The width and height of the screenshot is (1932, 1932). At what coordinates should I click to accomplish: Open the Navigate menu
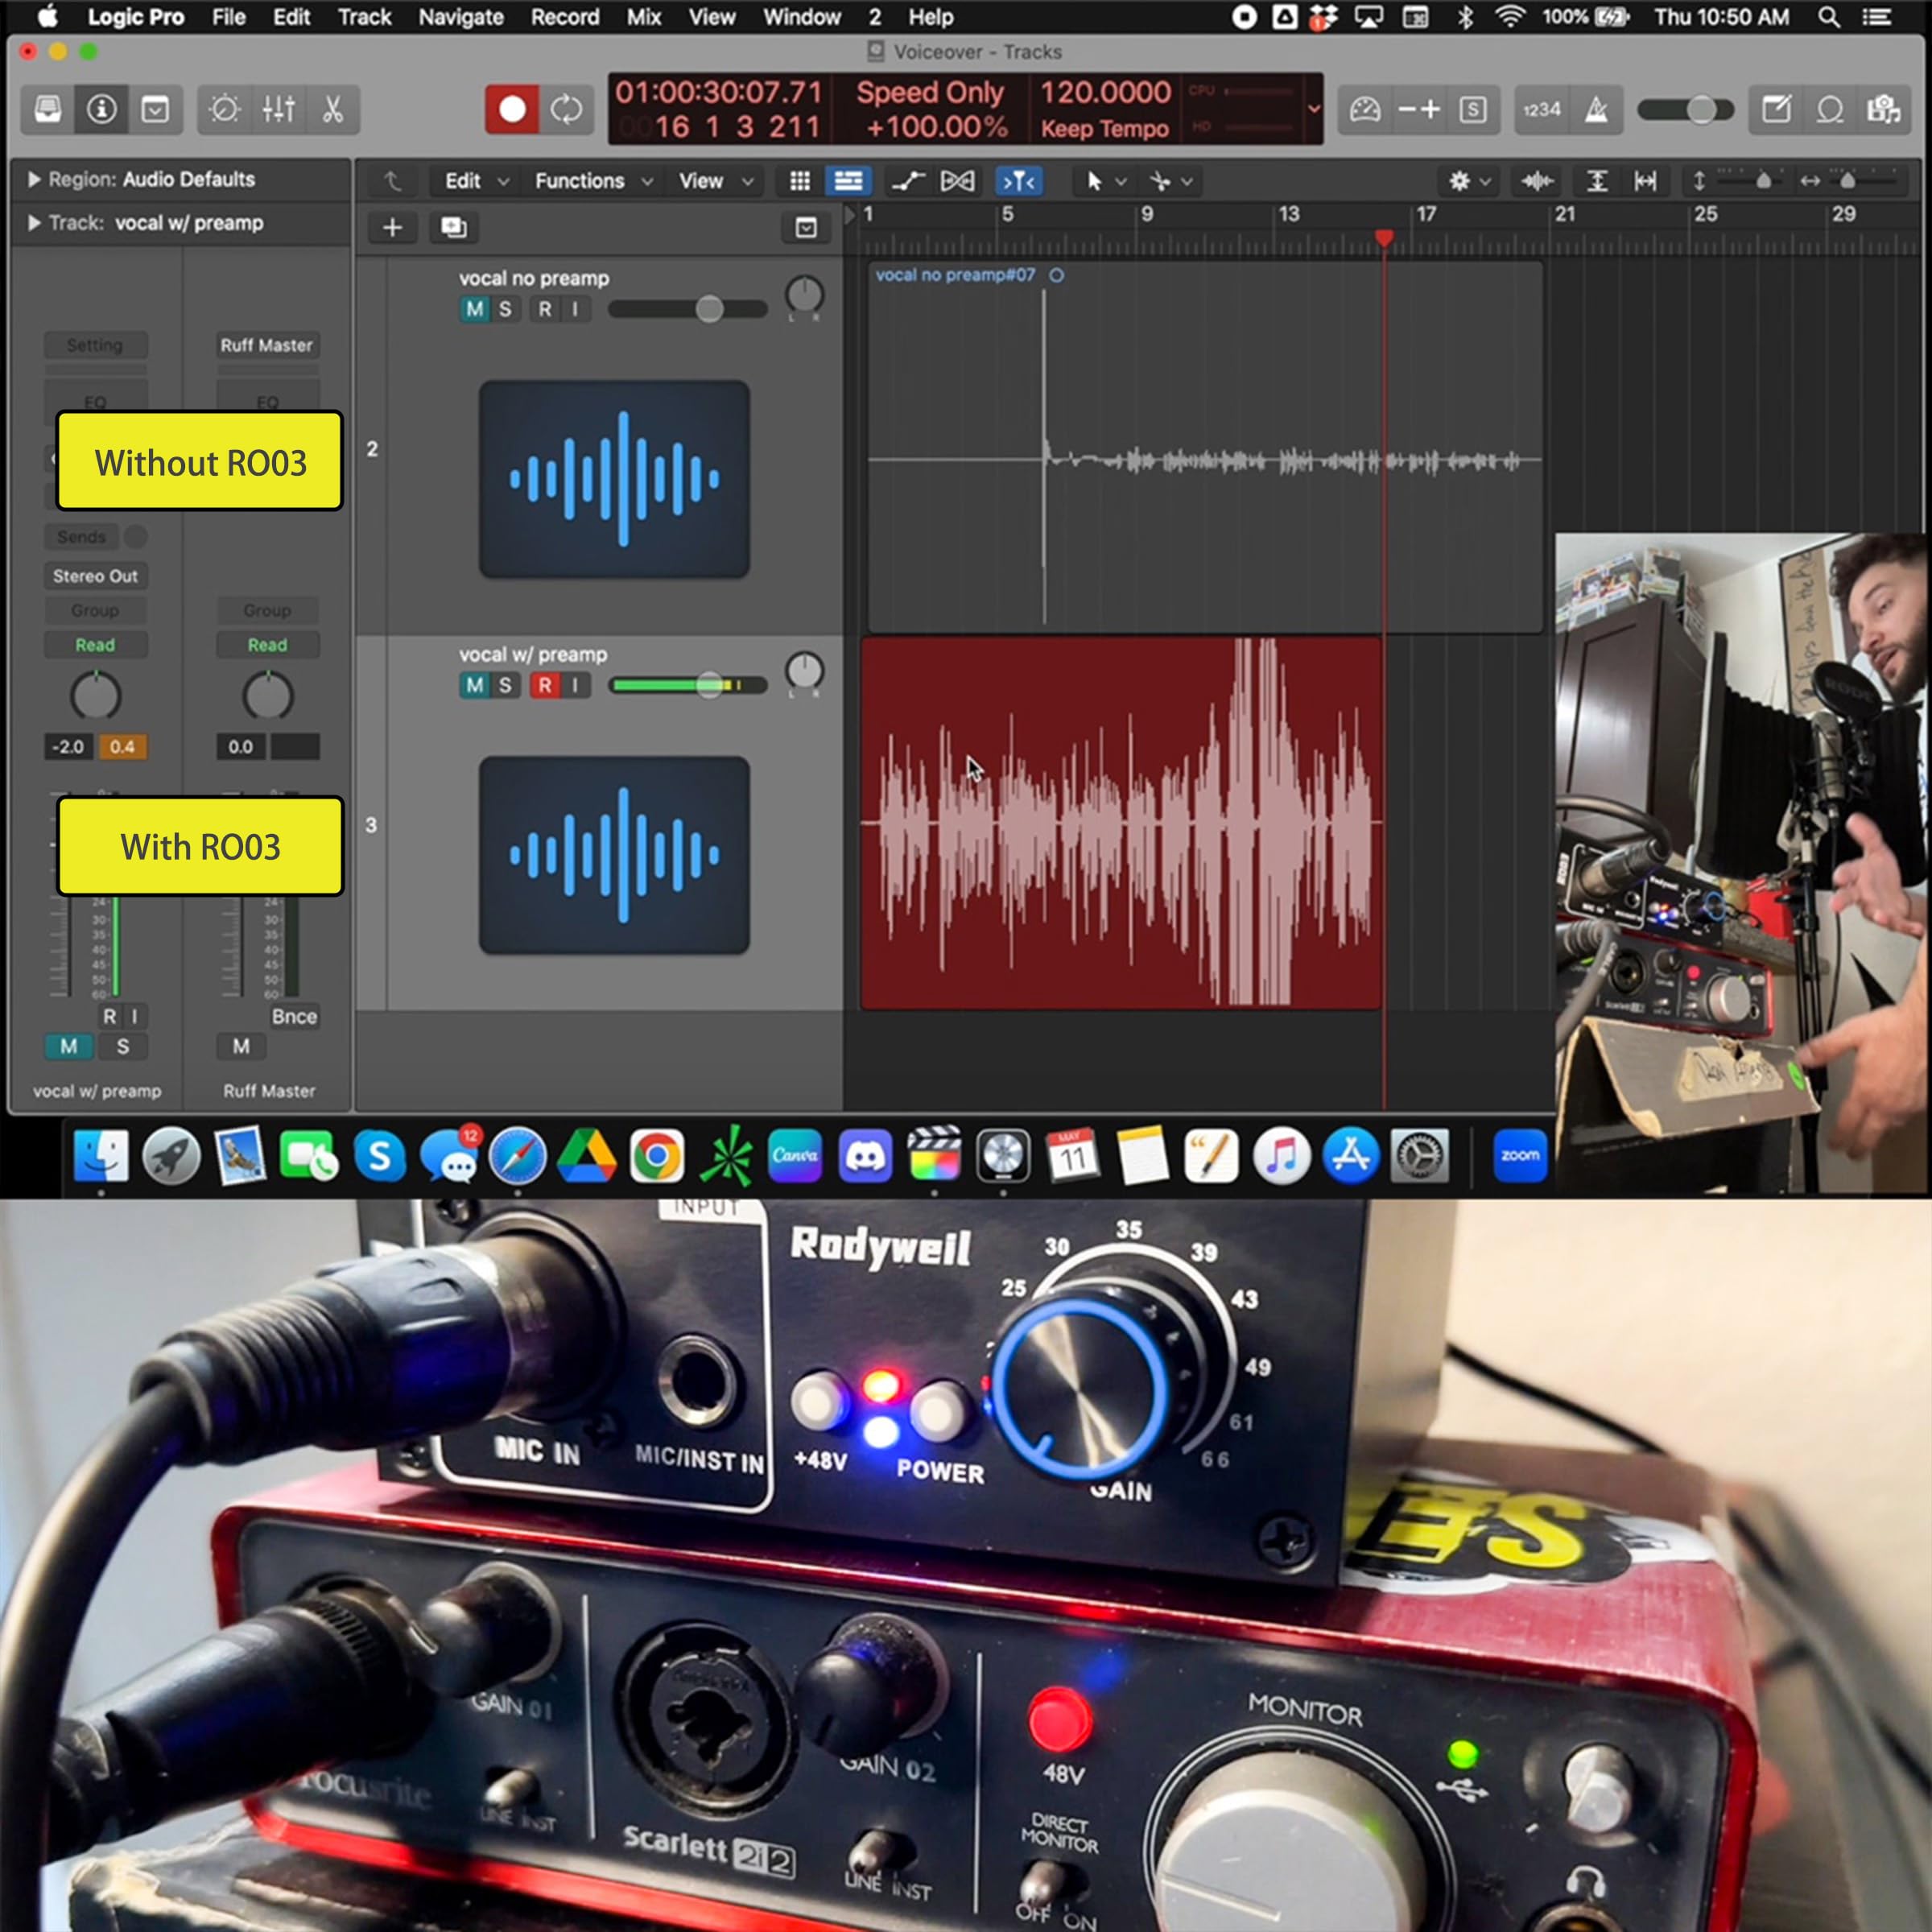tap(461, 17)
